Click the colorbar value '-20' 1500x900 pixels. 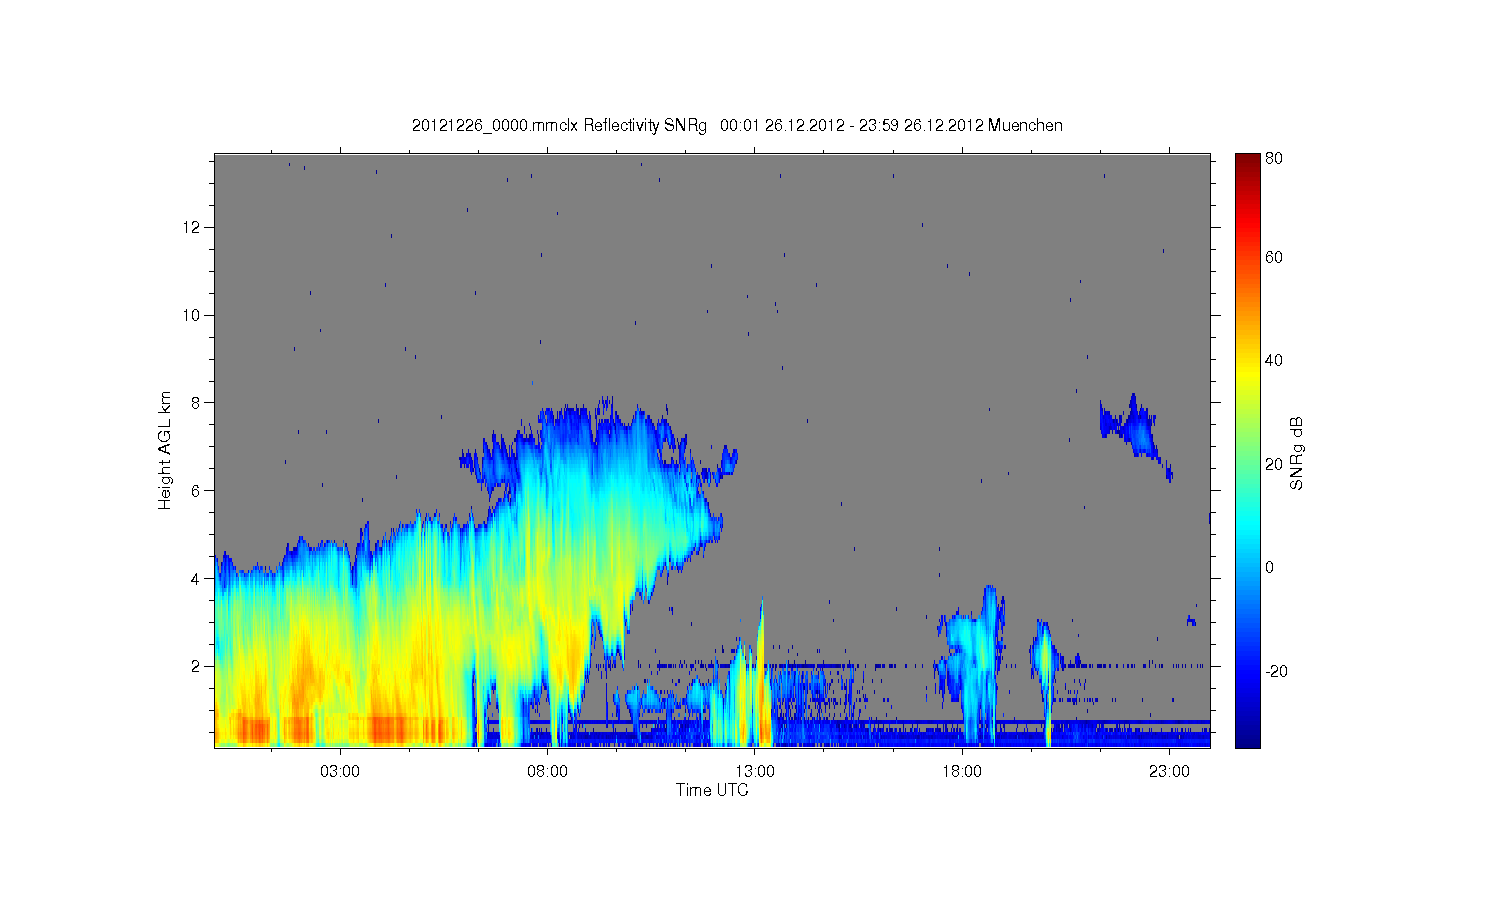(x=1276, y=671)
